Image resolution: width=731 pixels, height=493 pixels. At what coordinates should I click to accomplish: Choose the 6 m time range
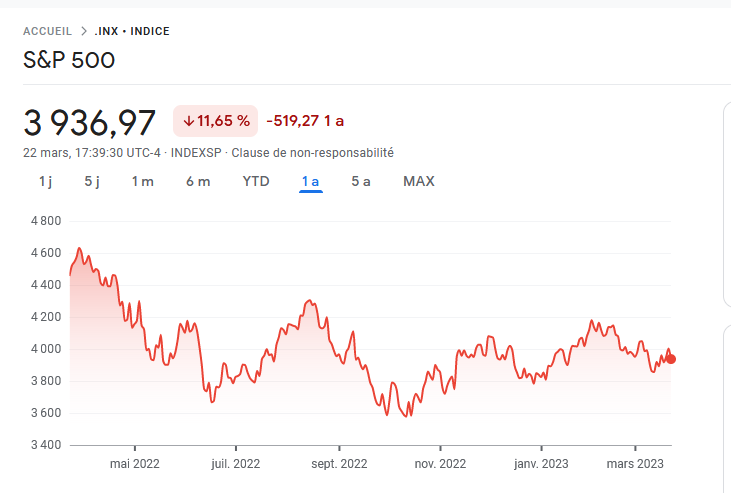pyautogui.click(x=198, y=181)
